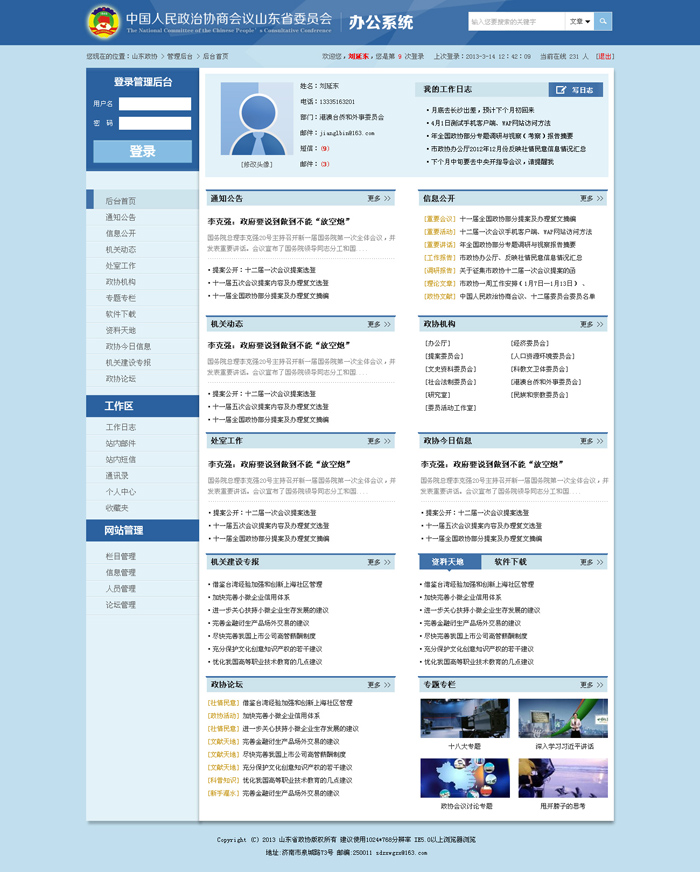Select the 资料天地 tab

click(448, 562)
